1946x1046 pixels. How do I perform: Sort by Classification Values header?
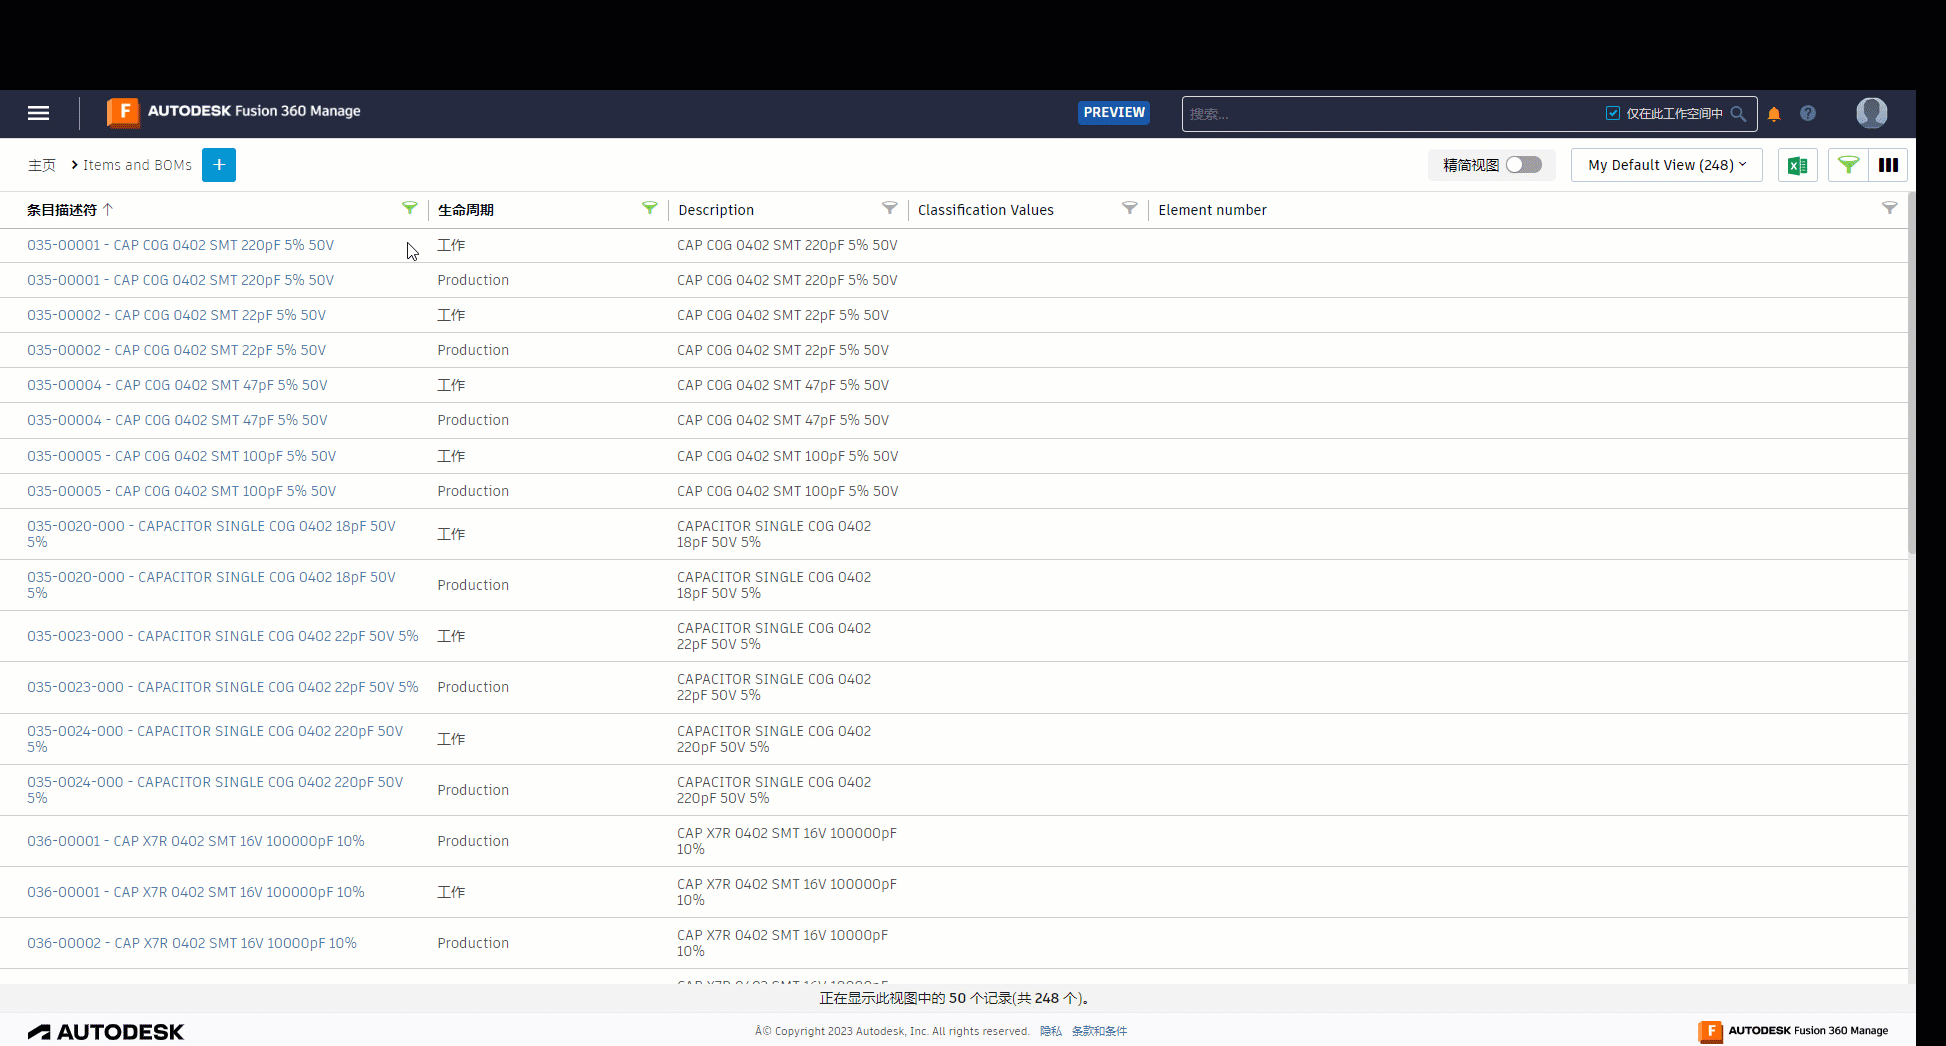point(986,210)
